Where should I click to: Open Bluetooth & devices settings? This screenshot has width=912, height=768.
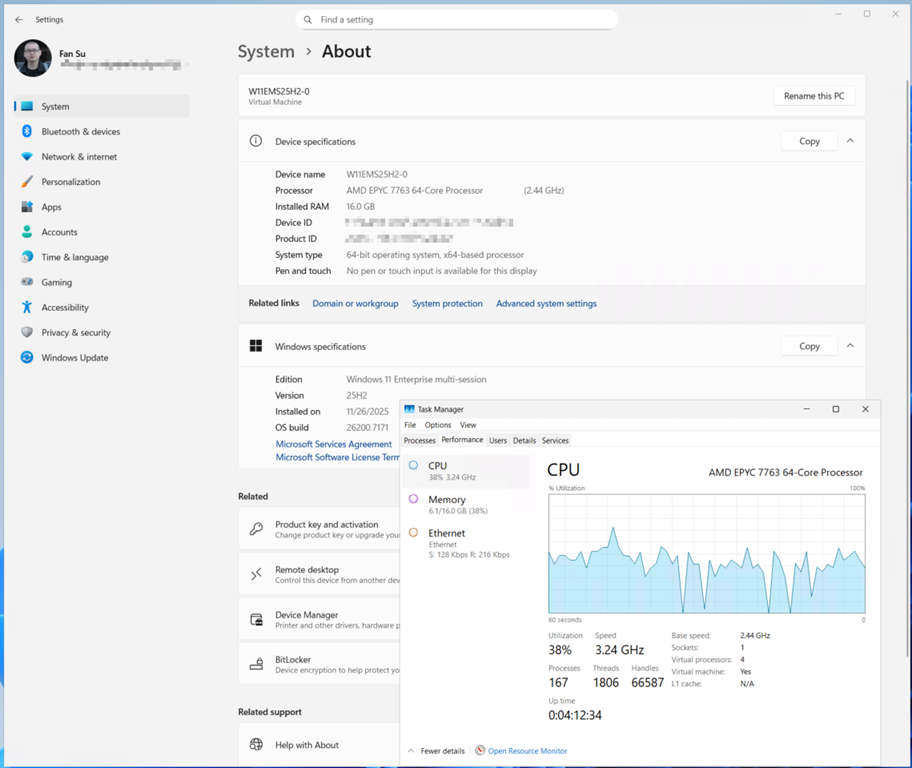pyautogui.click(x=80, y=132)
